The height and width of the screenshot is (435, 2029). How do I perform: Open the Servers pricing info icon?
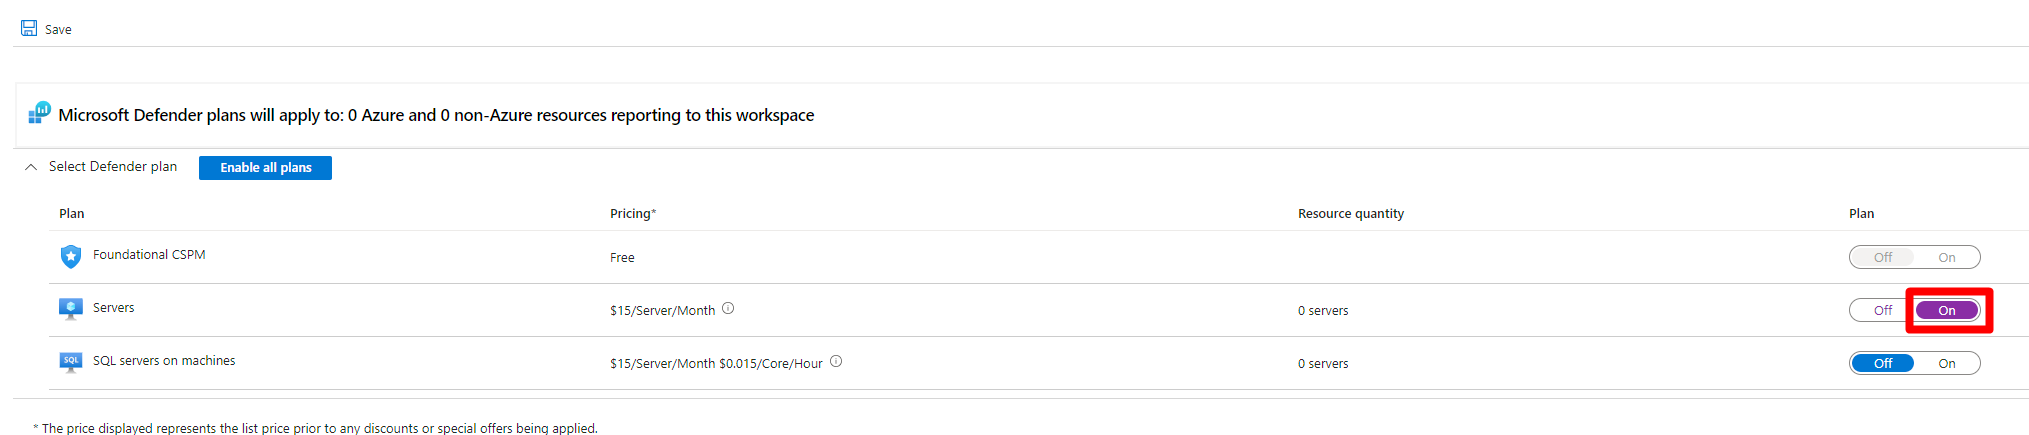728,308
